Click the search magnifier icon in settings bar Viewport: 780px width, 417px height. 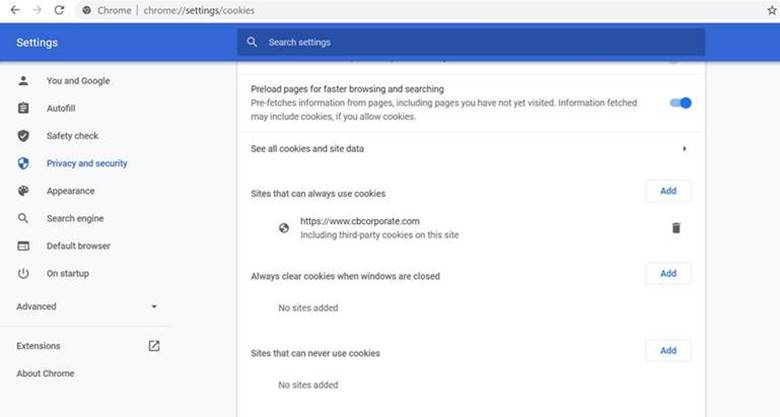pyautogui.click(x=252, y=42)
